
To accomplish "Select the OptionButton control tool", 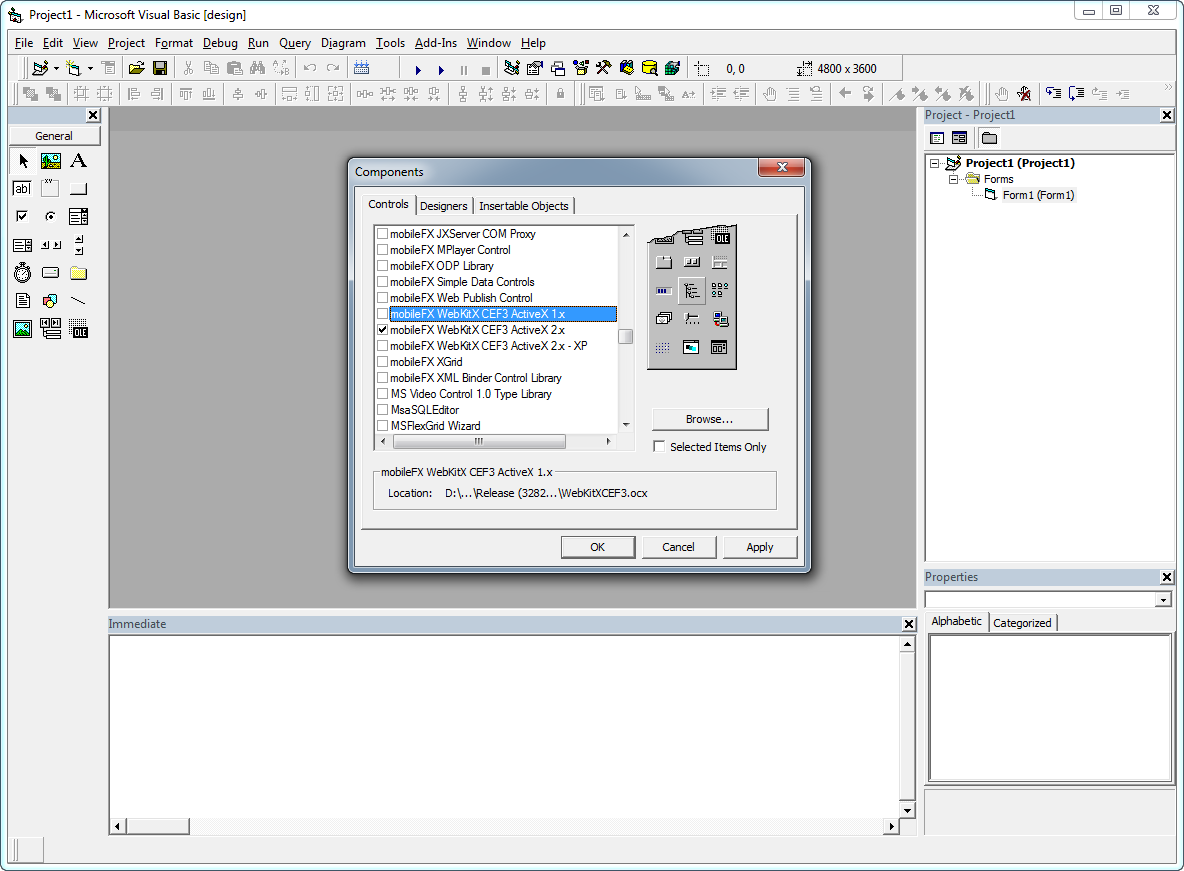I will click(x=51, y=217).
